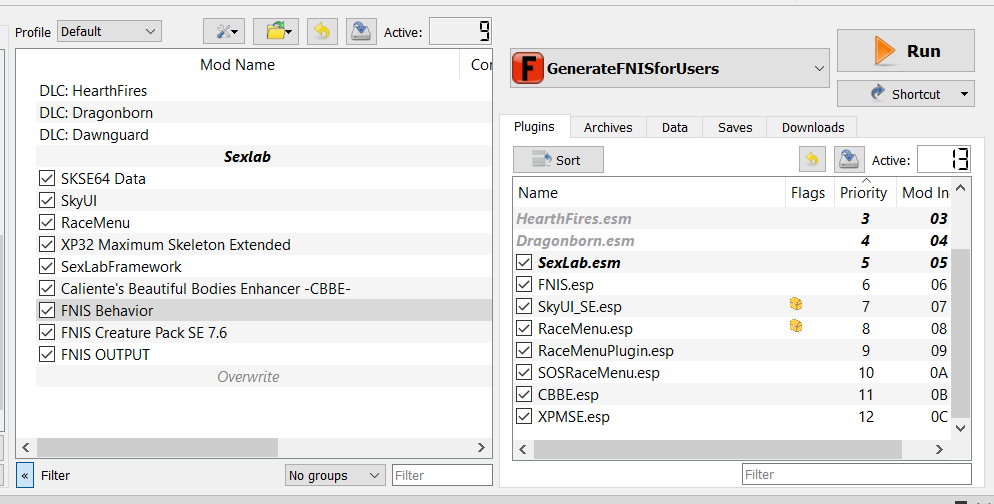Open the Data tab
Image resolution: width=994 pixels, height=504 pixels.
674,127
